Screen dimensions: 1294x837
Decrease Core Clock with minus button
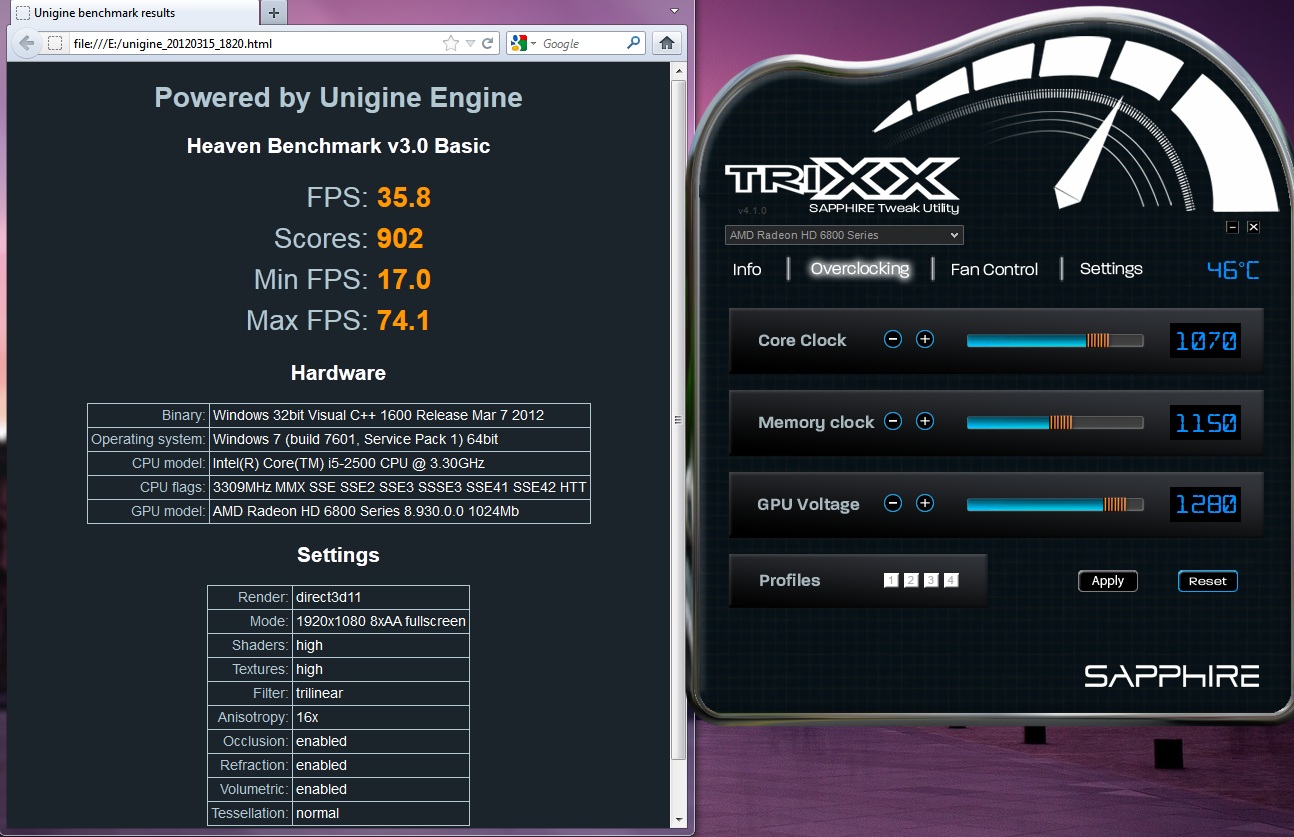click(893, 339)
